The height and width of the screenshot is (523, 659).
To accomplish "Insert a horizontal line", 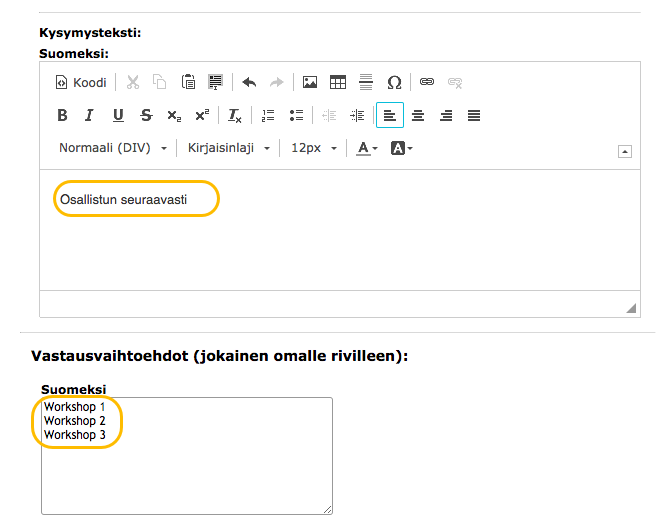I will [x=366, y=82].
